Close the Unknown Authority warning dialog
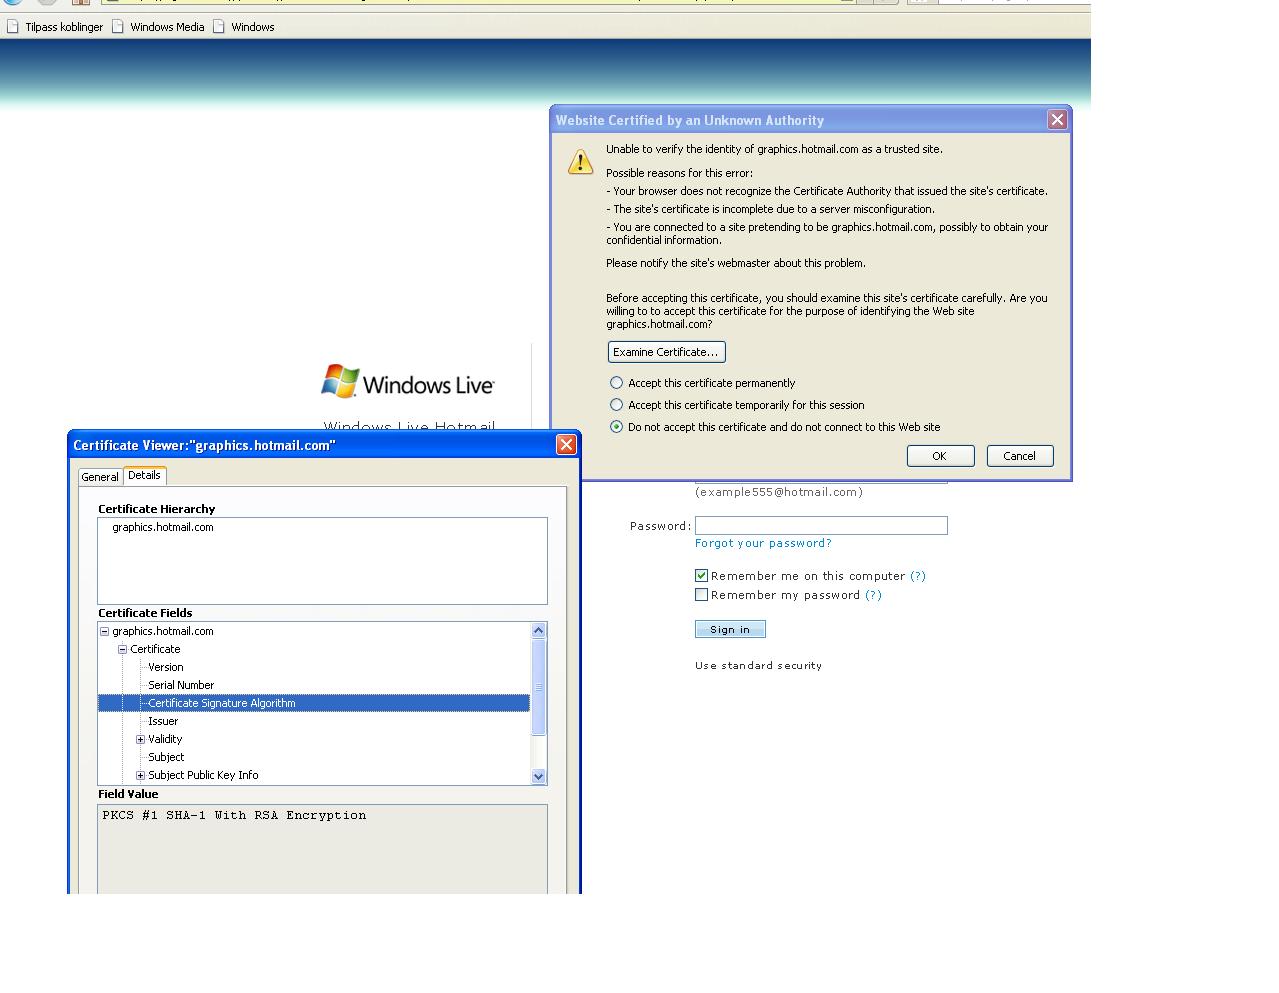Image resolution: width=1279 pixels, height=993 pixels. tap(1057, 120)
